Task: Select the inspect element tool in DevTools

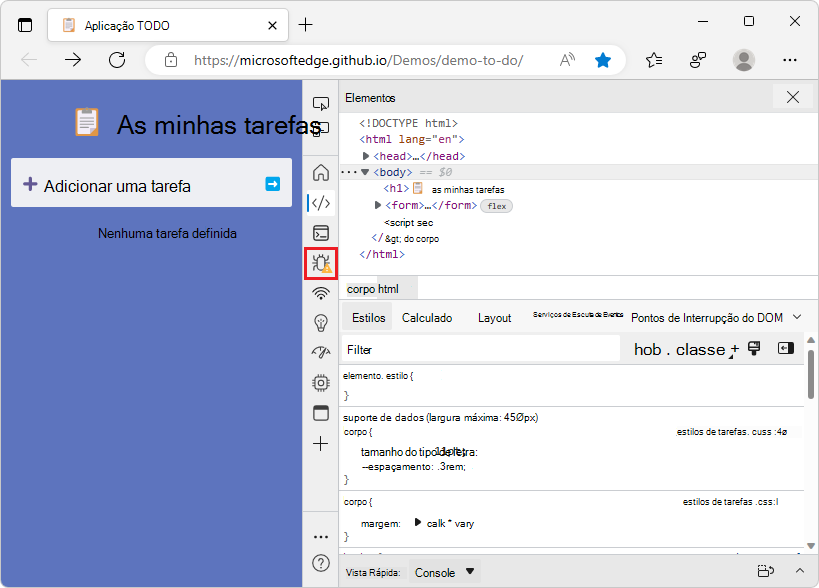Action: (x=320, y=101)
